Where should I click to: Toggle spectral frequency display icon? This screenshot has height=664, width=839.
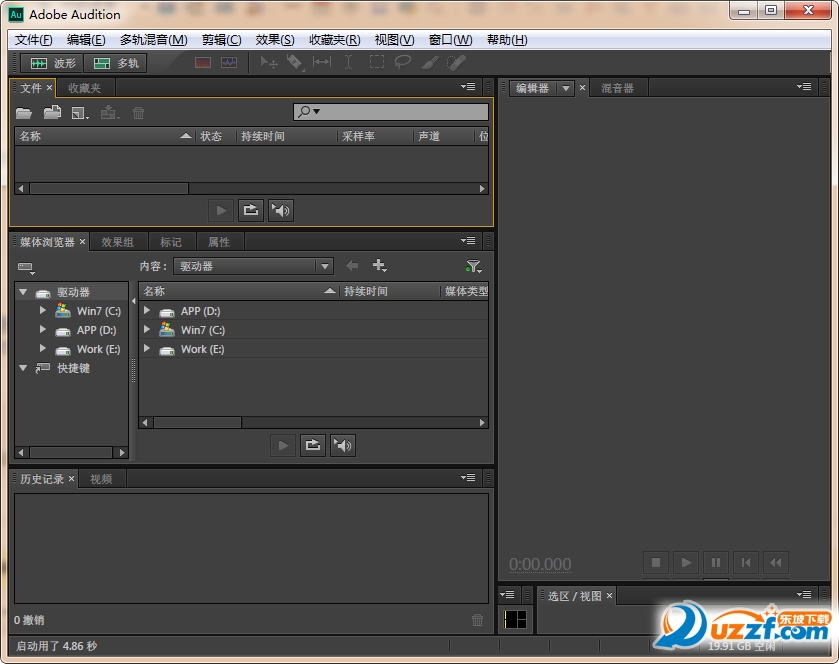point(203,63)
